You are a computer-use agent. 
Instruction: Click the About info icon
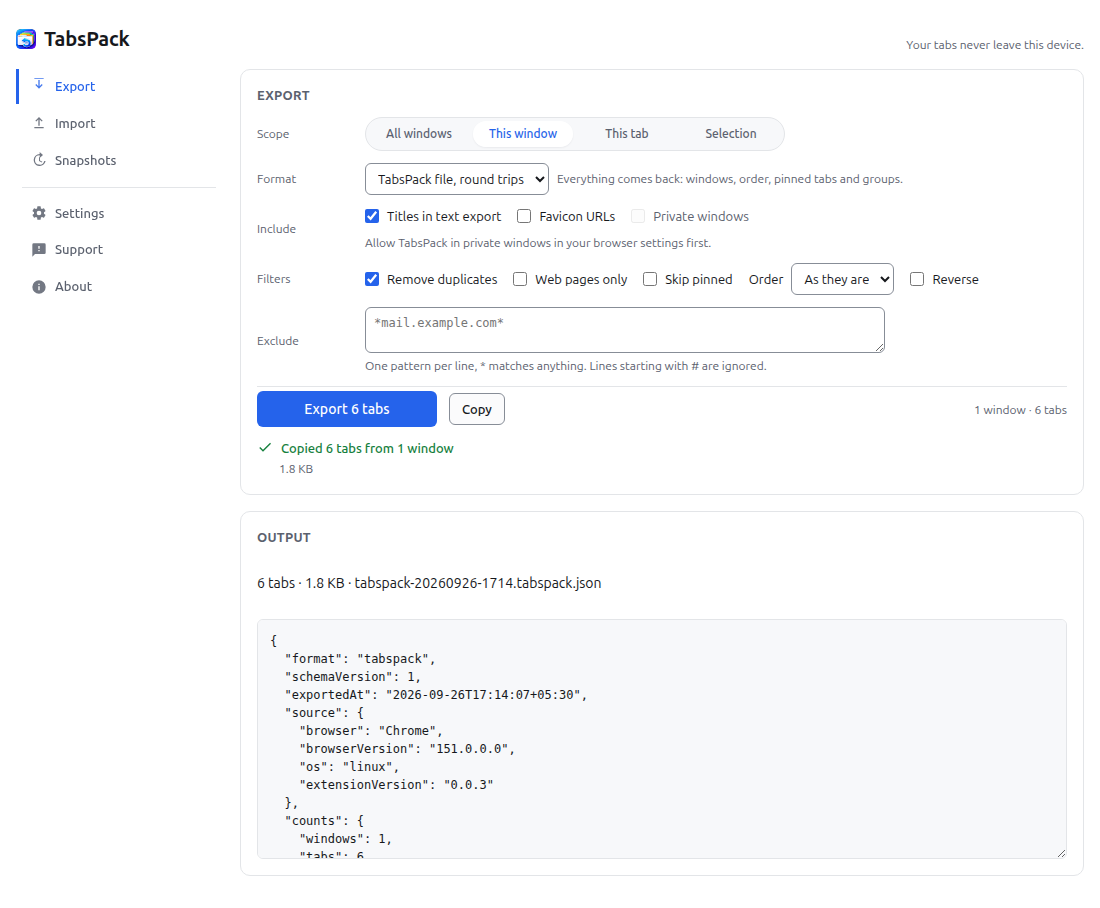coord(39,286)
